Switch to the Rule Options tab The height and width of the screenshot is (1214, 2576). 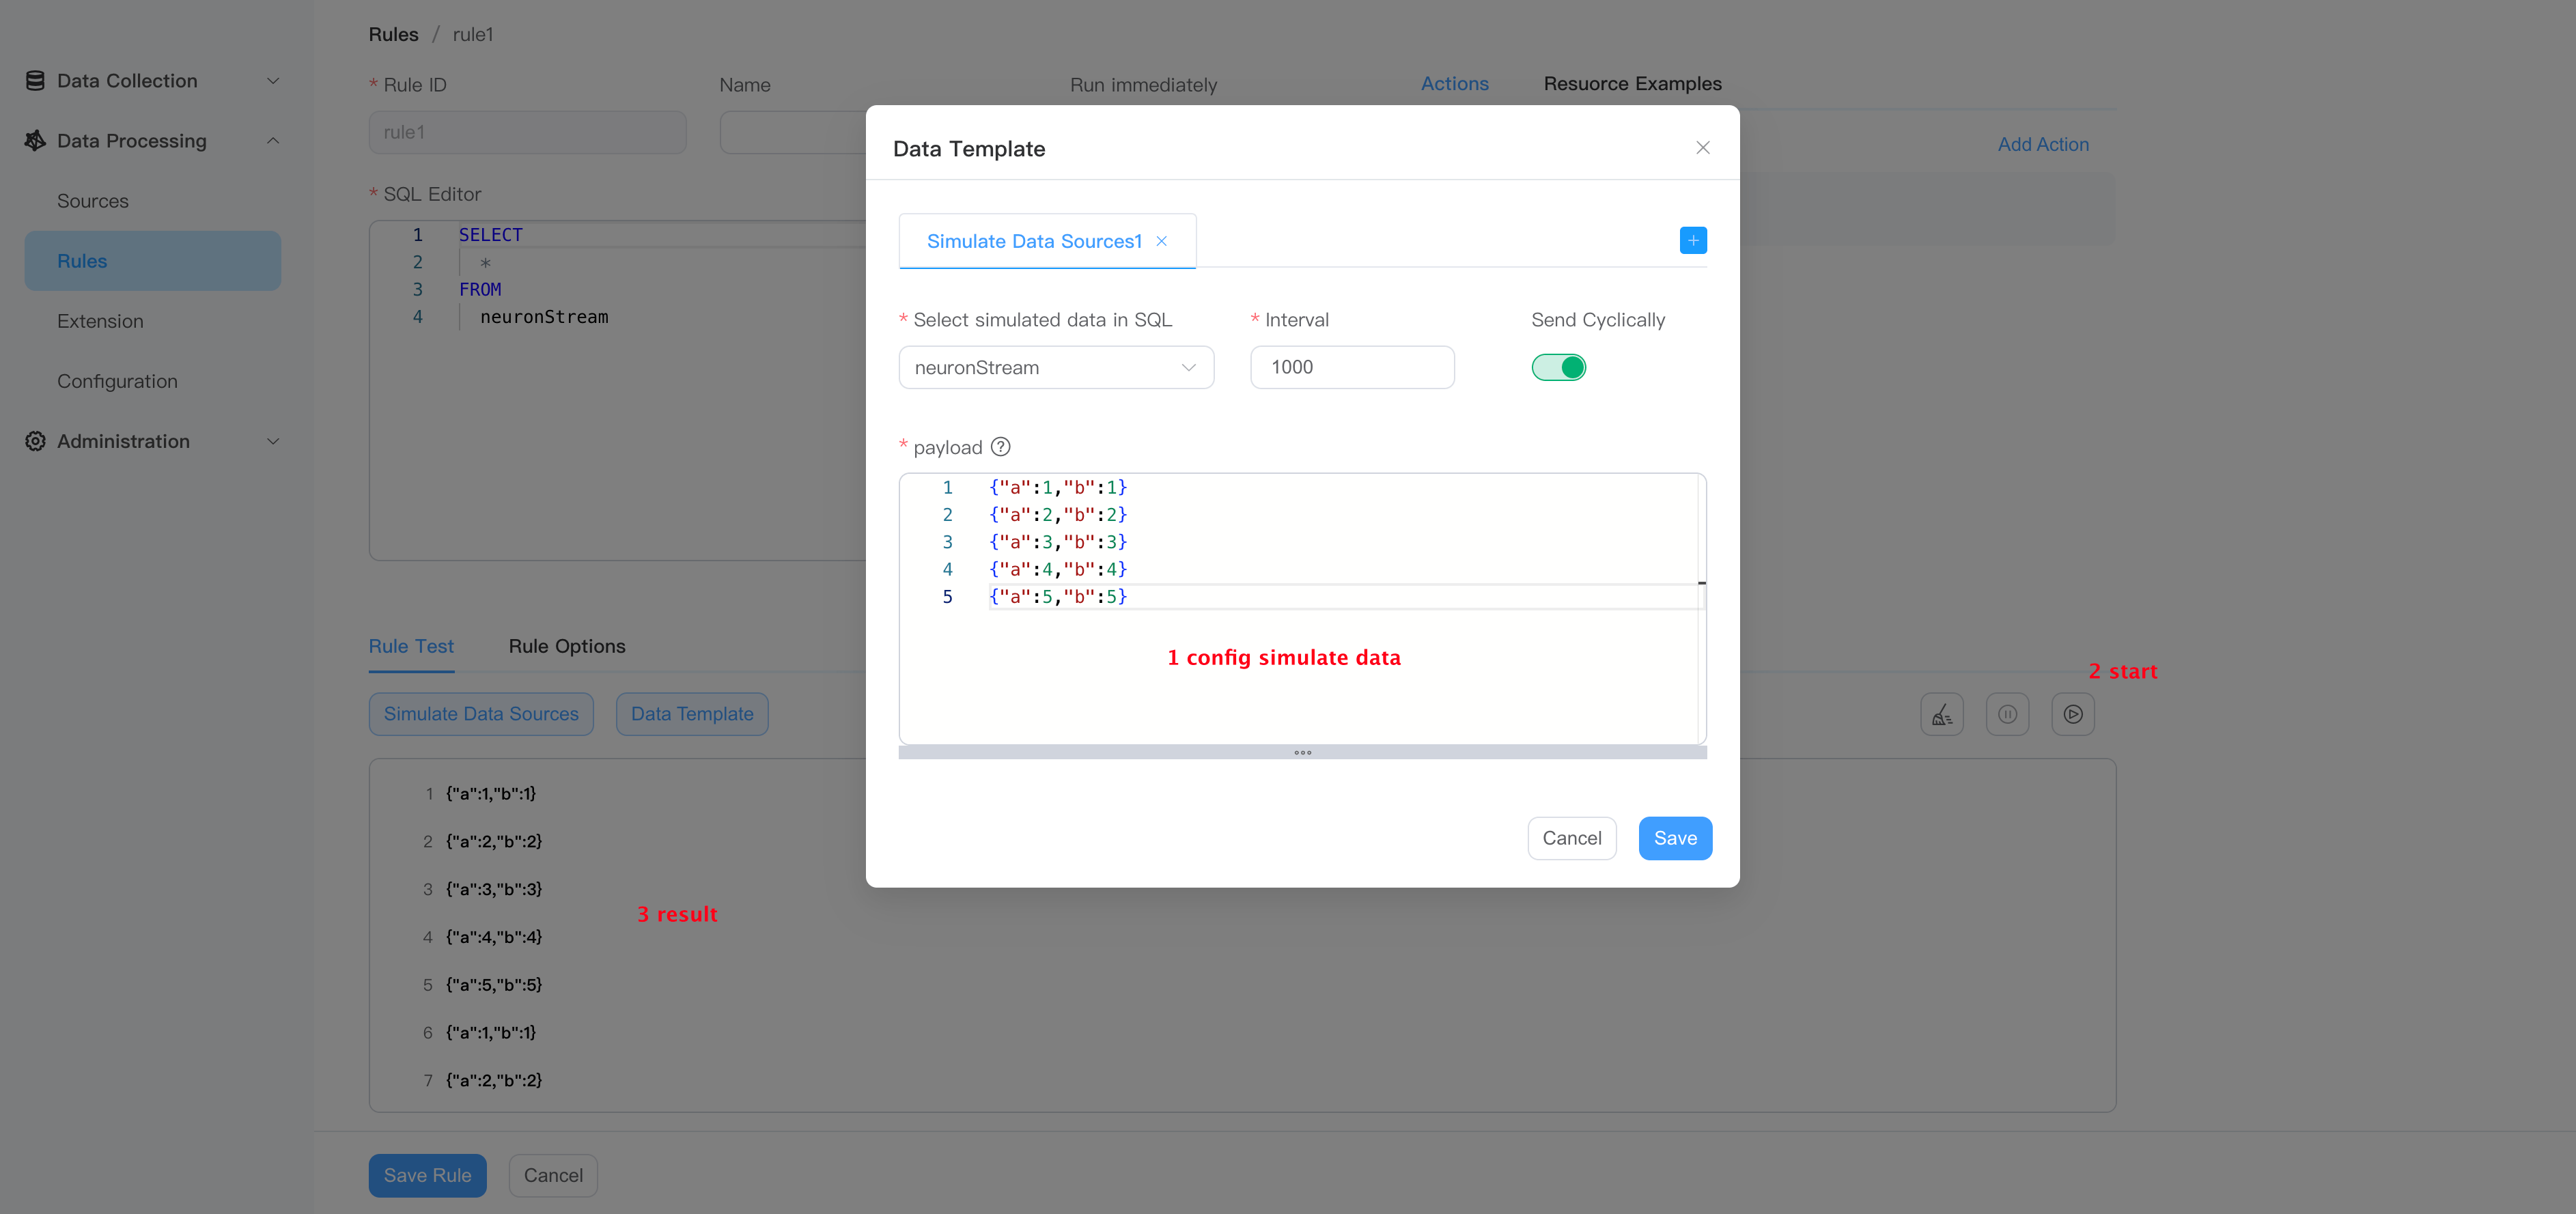pyautogui.click(x=566, y=646)
